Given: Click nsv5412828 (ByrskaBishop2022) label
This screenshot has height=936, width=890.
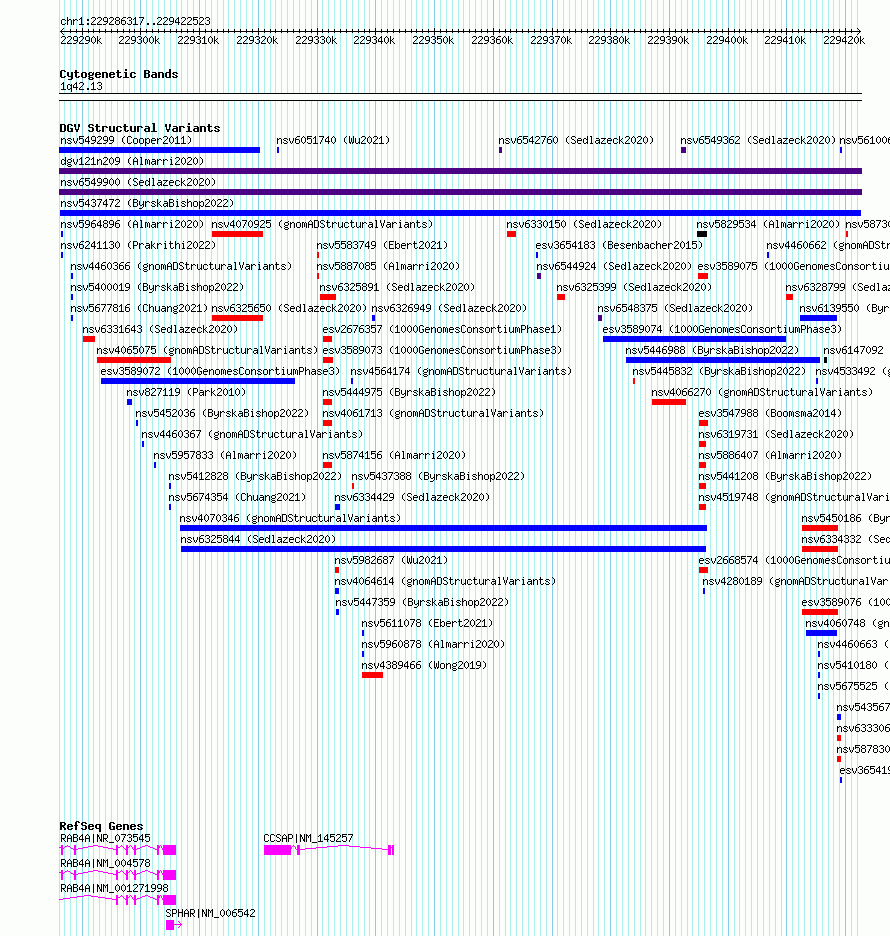Looking at the screenshot, I should (x=255, y=476).
